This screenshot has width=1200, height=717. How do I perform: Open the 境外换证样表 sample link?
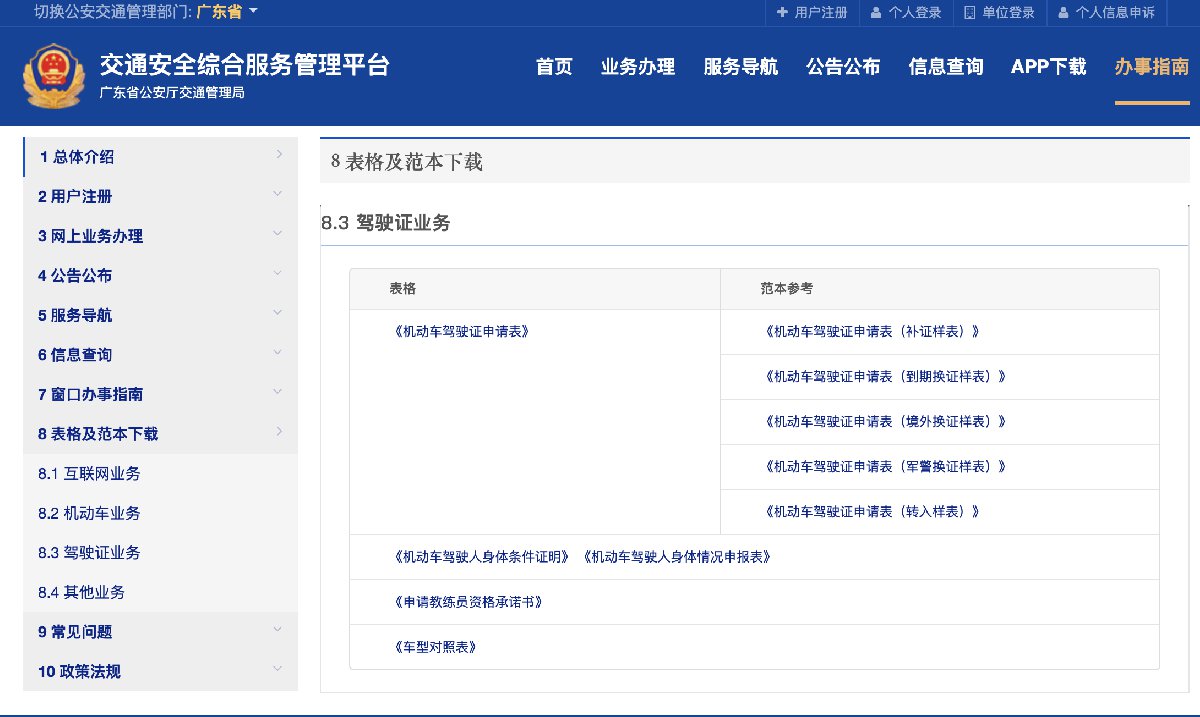tap(884, 422)
